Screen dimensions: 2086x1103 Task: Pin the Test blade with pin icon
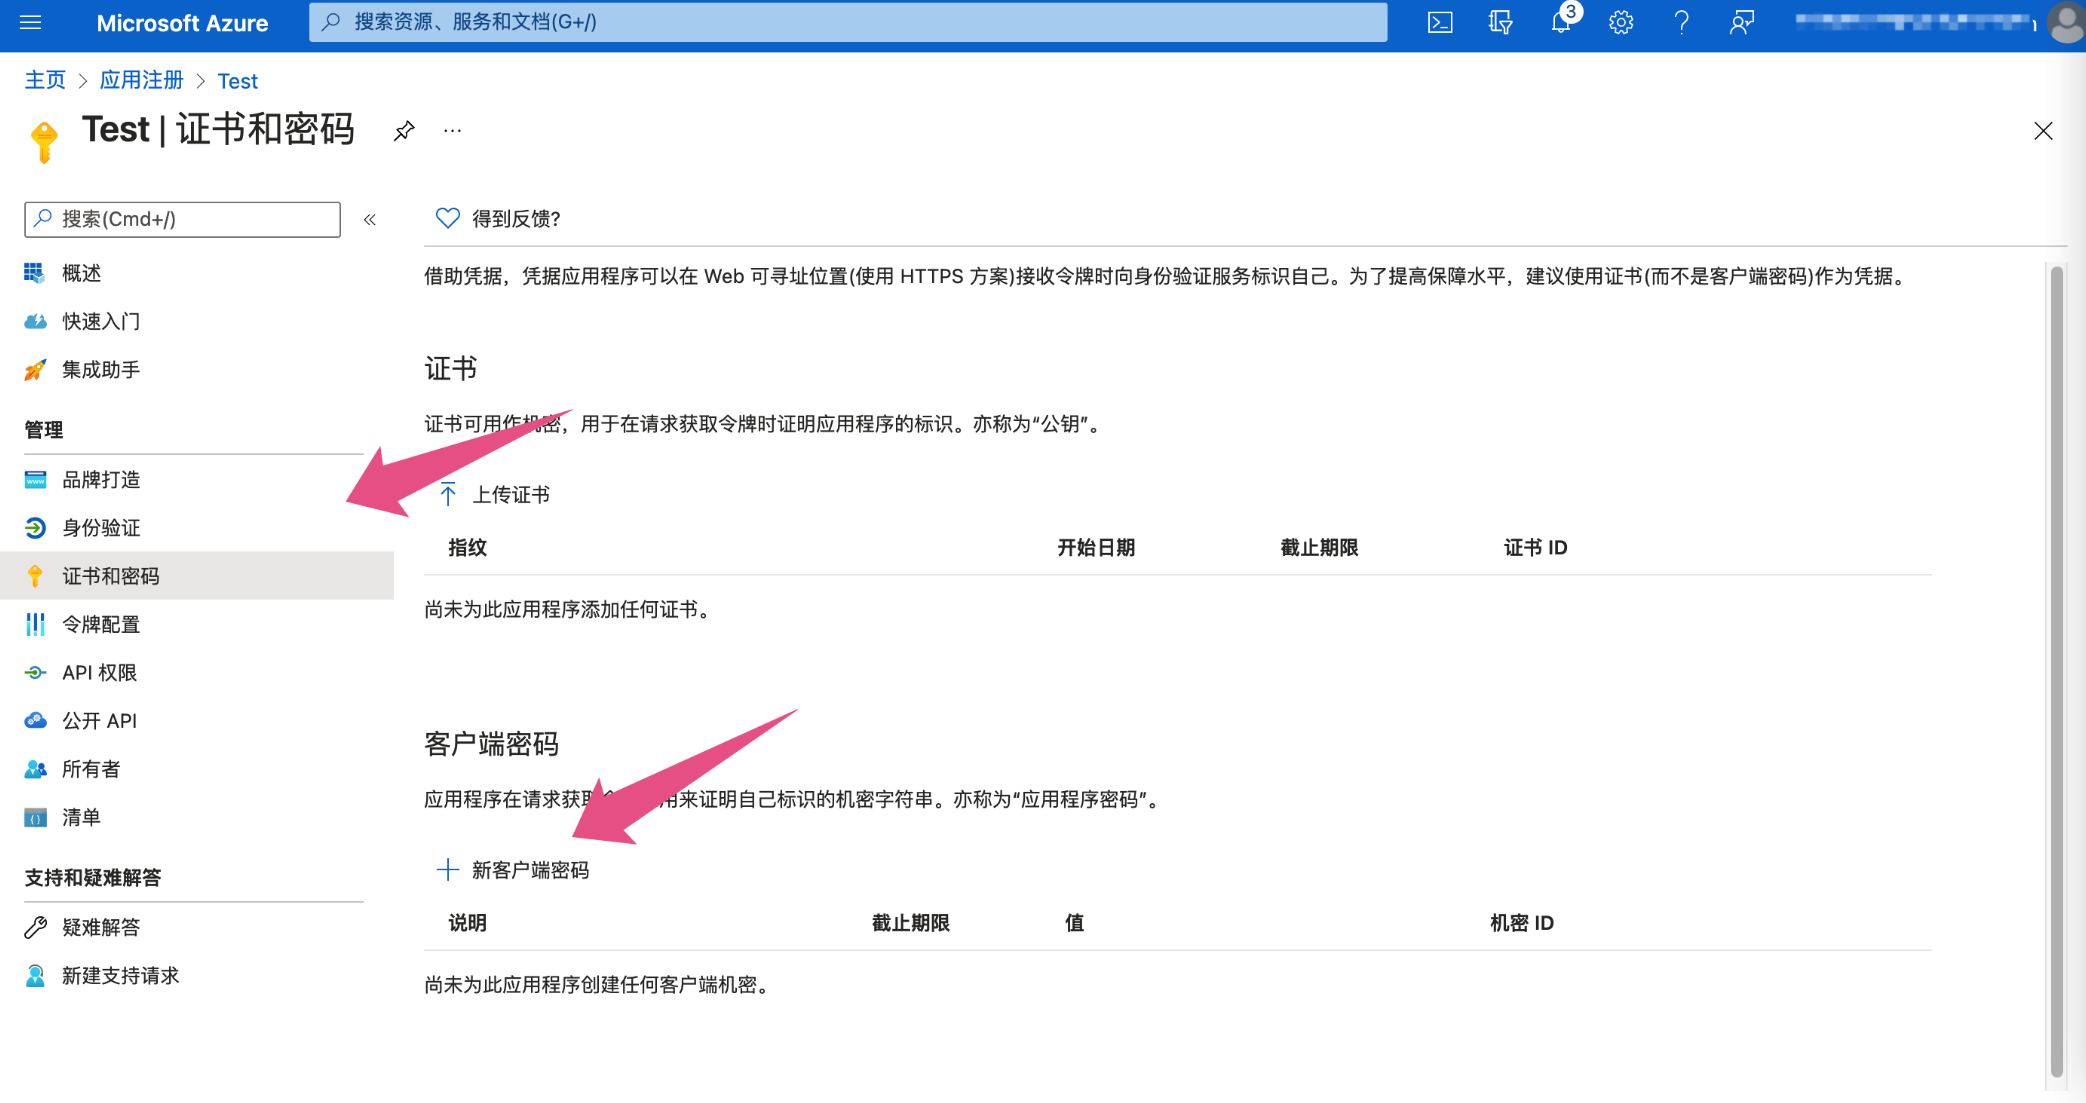(404, 131)
